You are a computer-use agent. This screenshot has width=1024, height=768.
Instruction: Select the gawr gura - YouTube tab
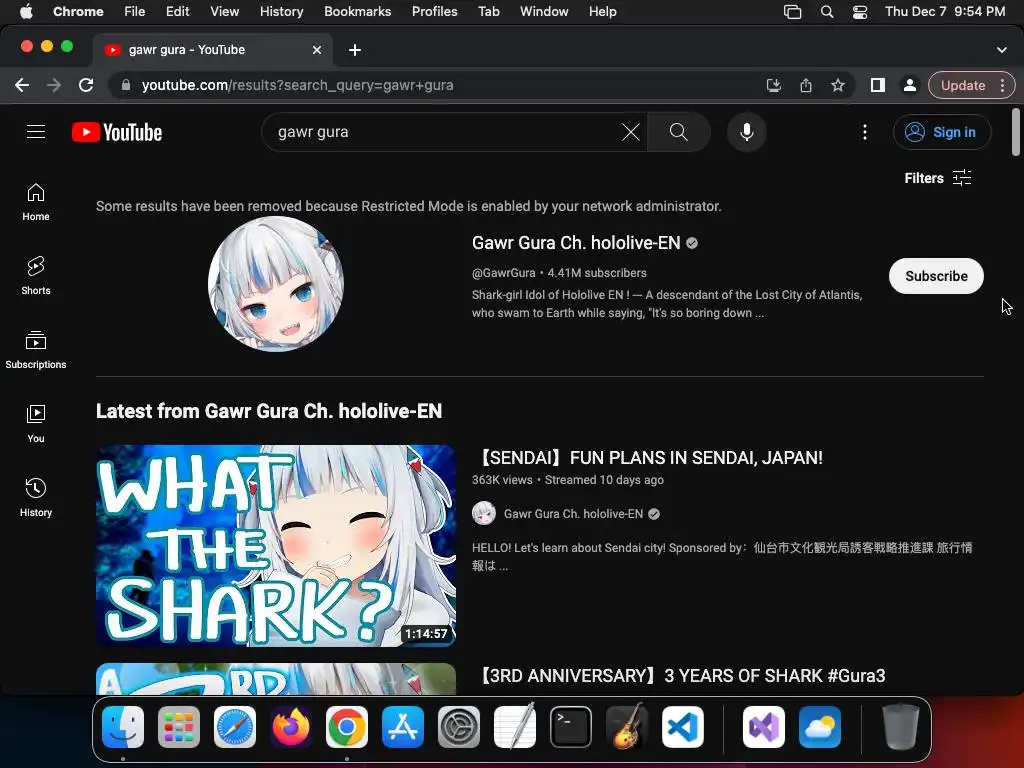213,50
